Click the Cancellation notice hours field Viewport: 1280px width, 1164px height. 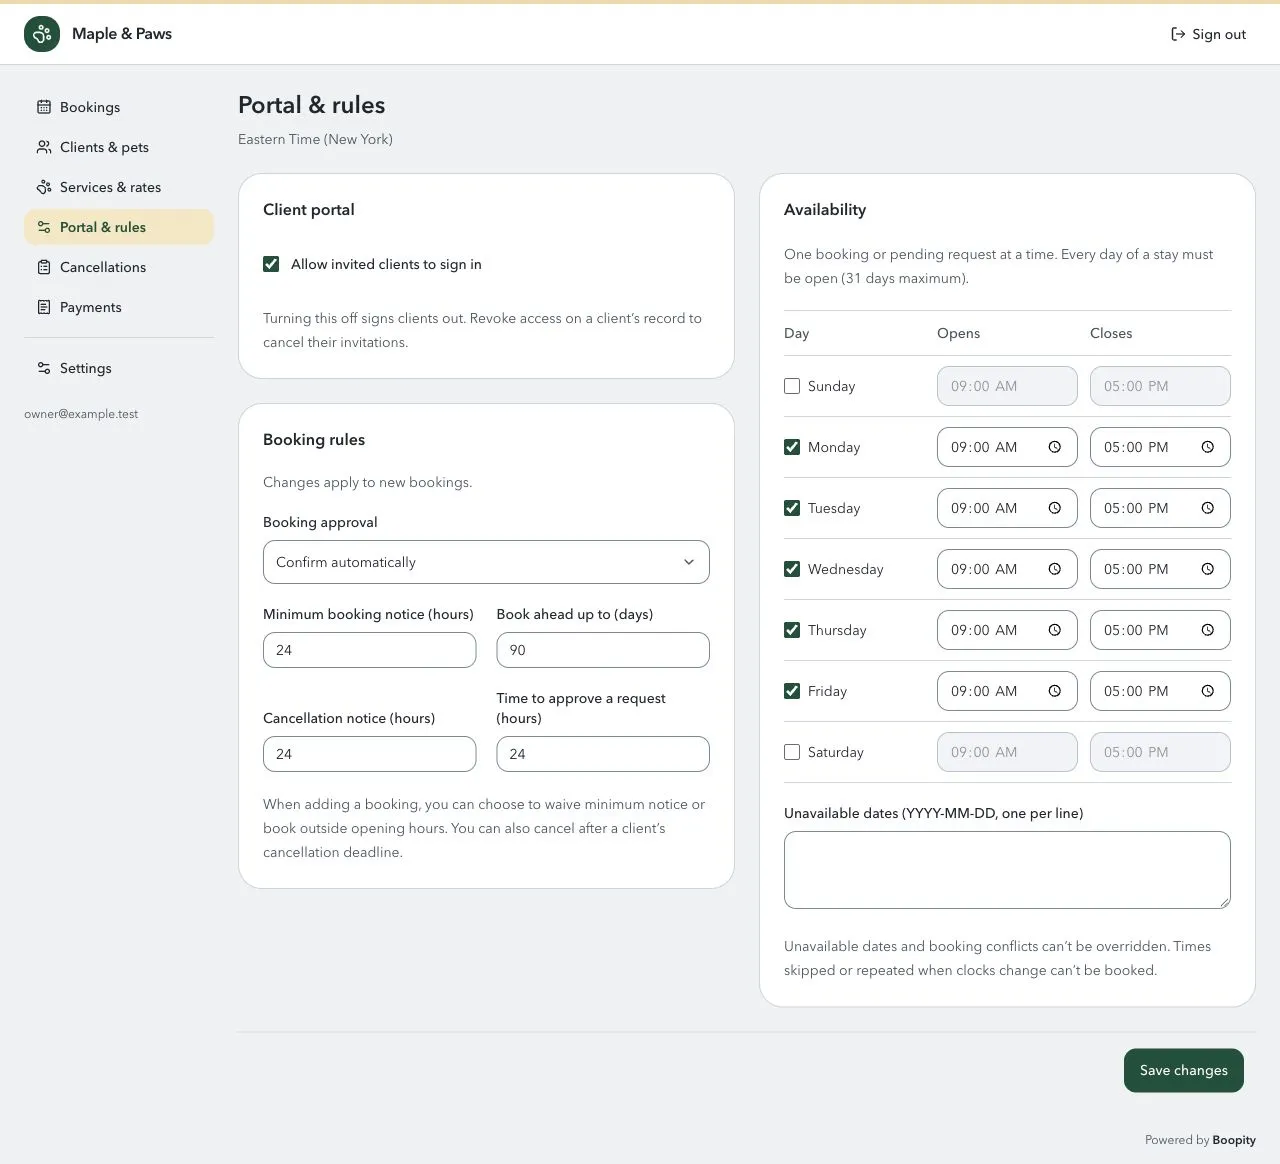(x=369, y=754)
